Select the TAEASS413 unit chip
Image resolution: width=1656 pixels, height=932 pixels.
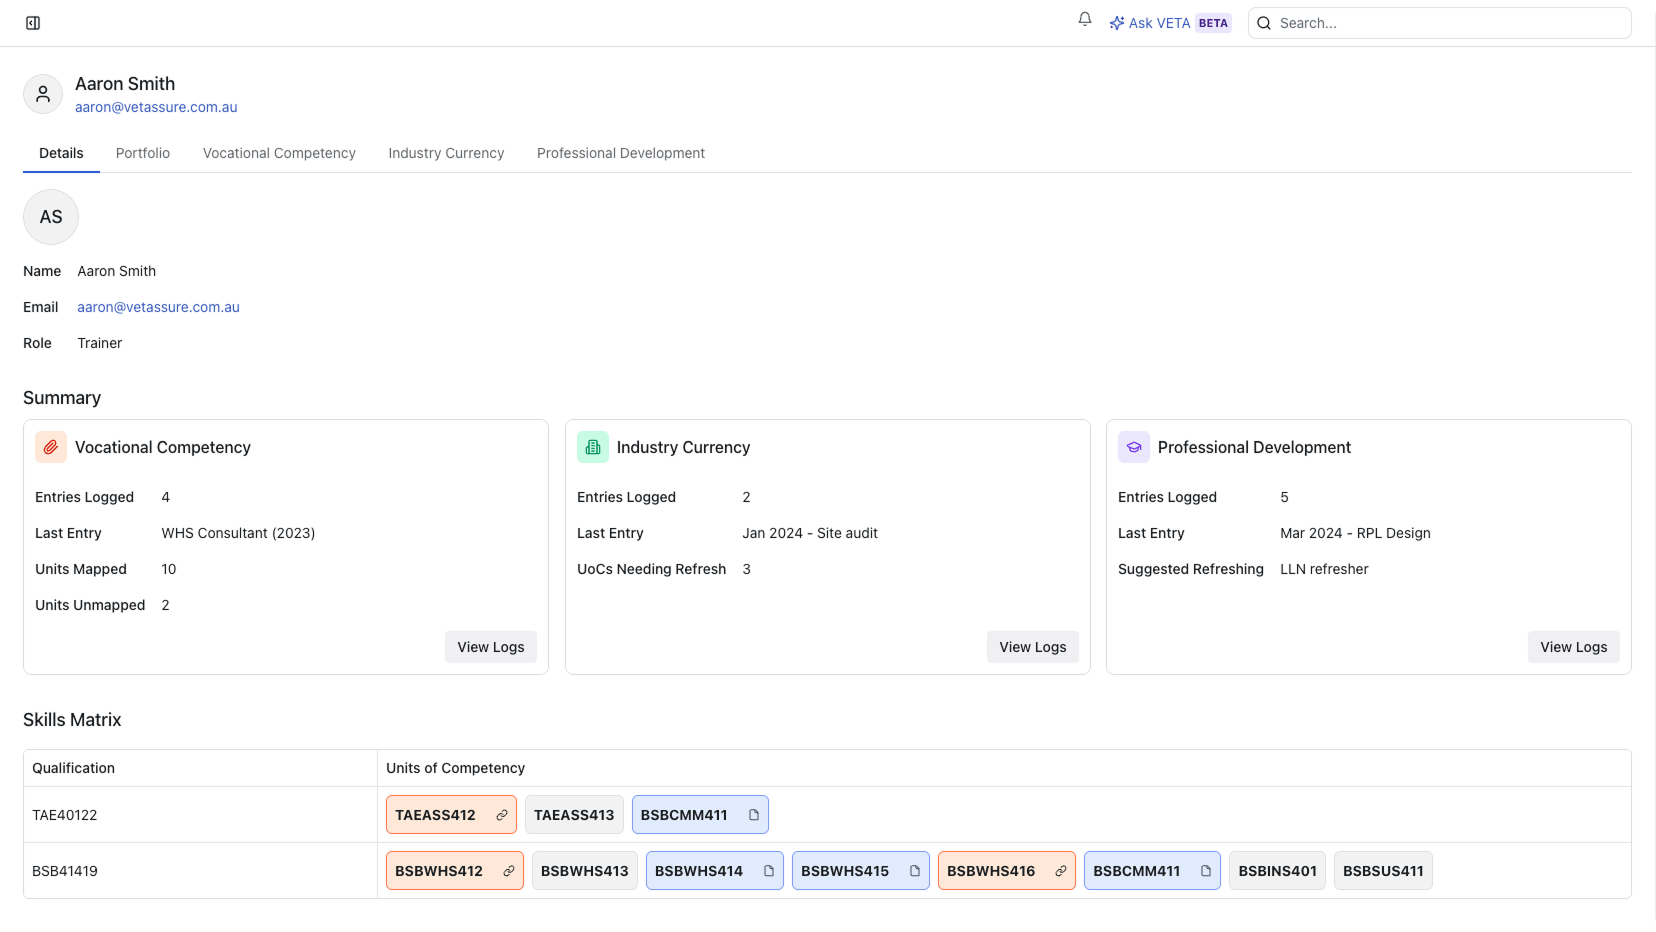click(x=574, y=815)
